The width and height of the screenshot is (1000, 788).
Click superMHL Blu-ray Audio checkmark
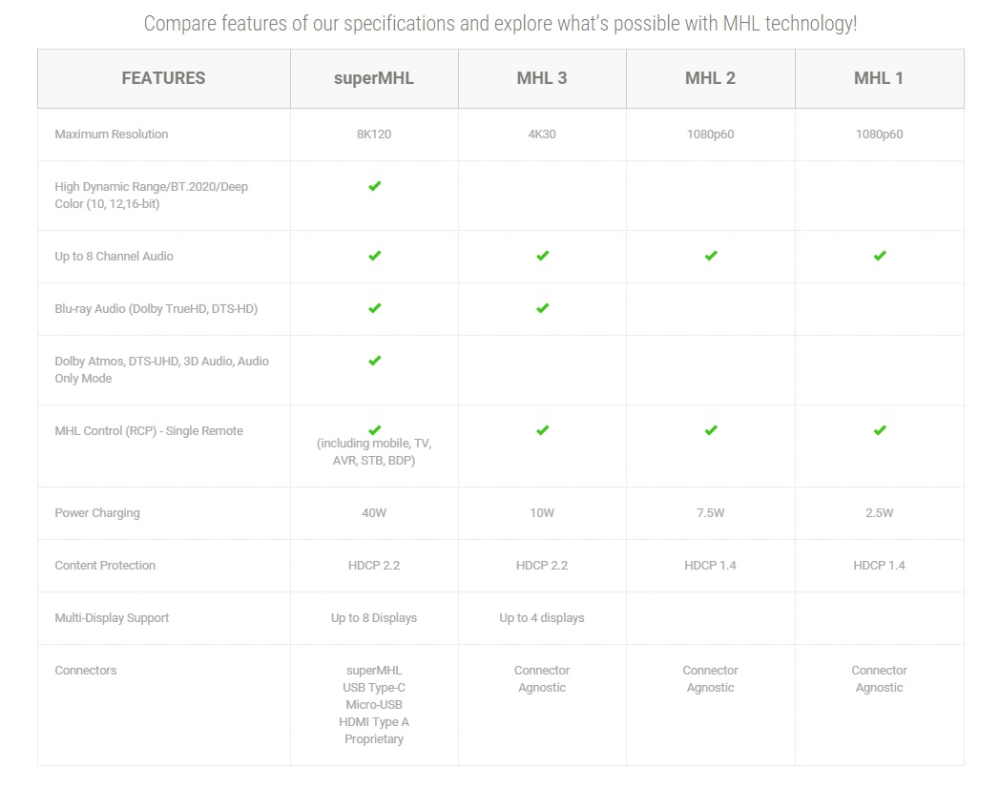pyautogui.click(x=374, y=308)
